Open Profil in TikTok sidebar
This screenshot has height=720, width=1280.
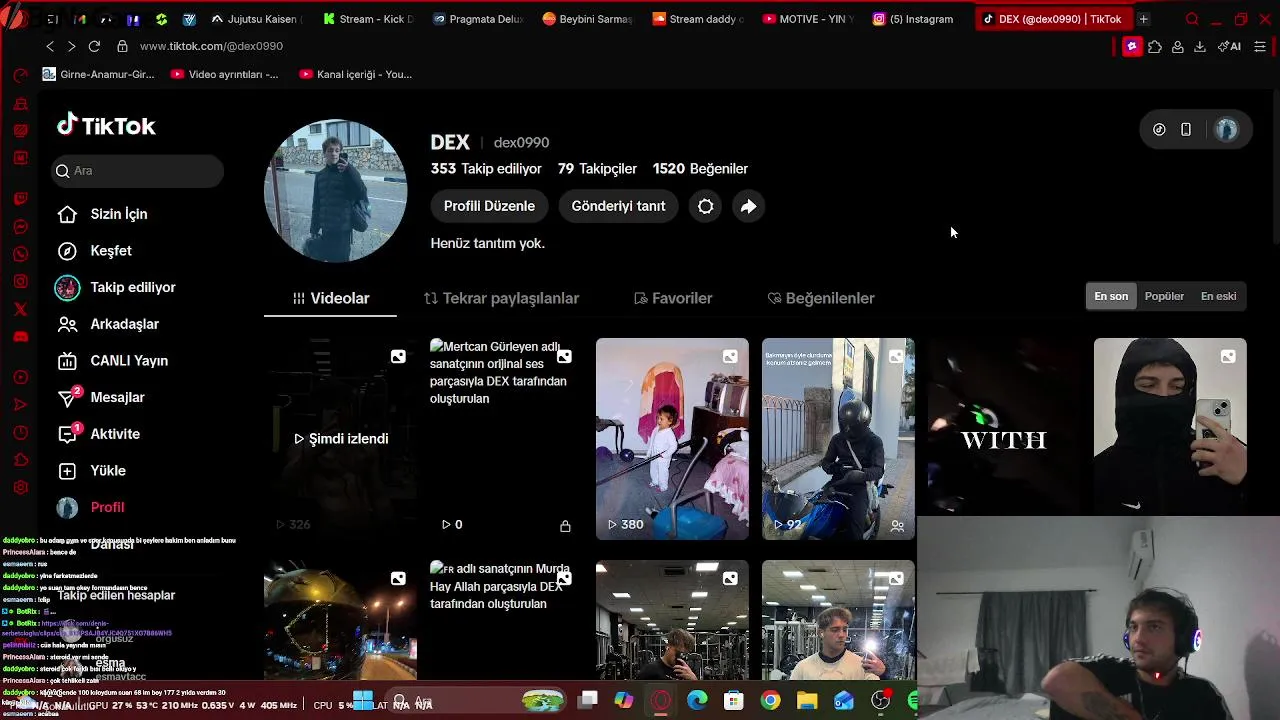(90, 507)
